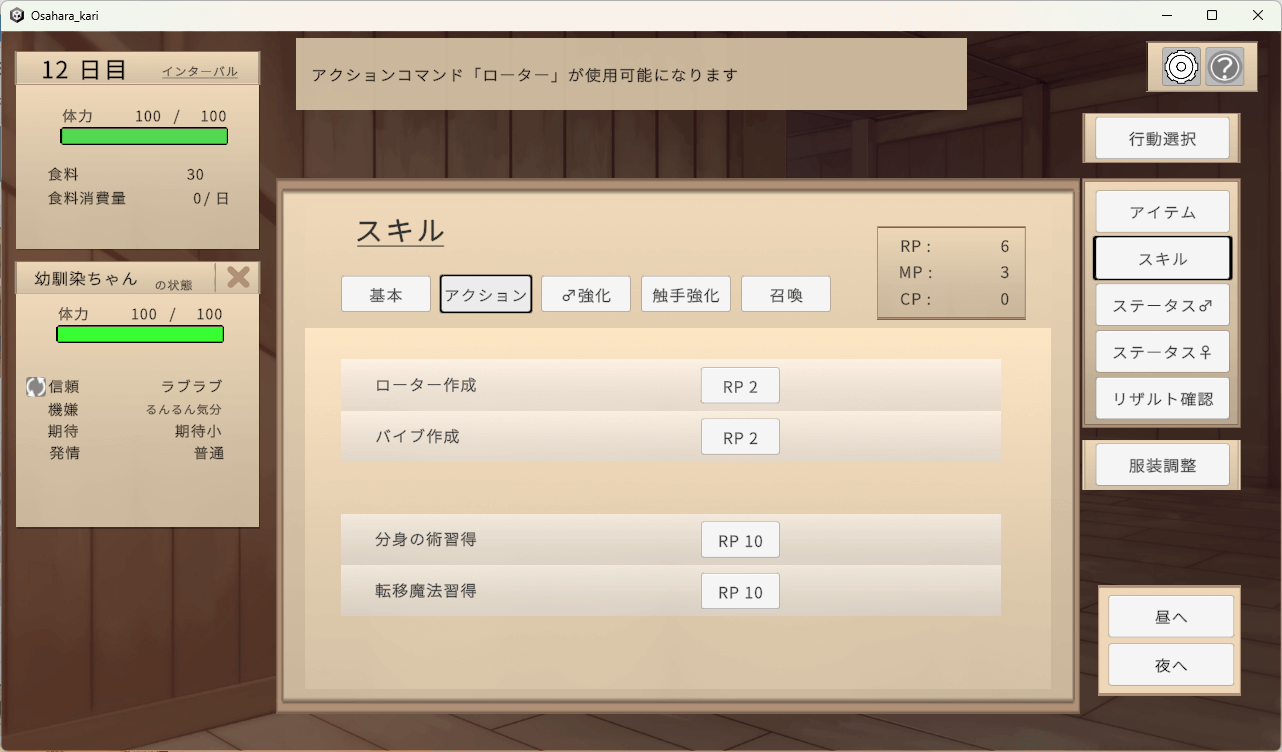Viewport: 1282px width, 752px height.
Task: Select the アクション skill tab
Action: pos(486,295)
